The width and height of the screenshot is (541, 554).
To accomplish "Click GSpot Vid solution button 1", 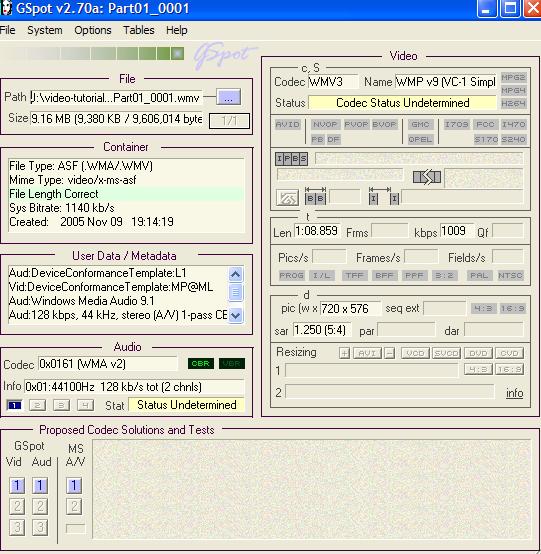I will click(x=17, y=485).
